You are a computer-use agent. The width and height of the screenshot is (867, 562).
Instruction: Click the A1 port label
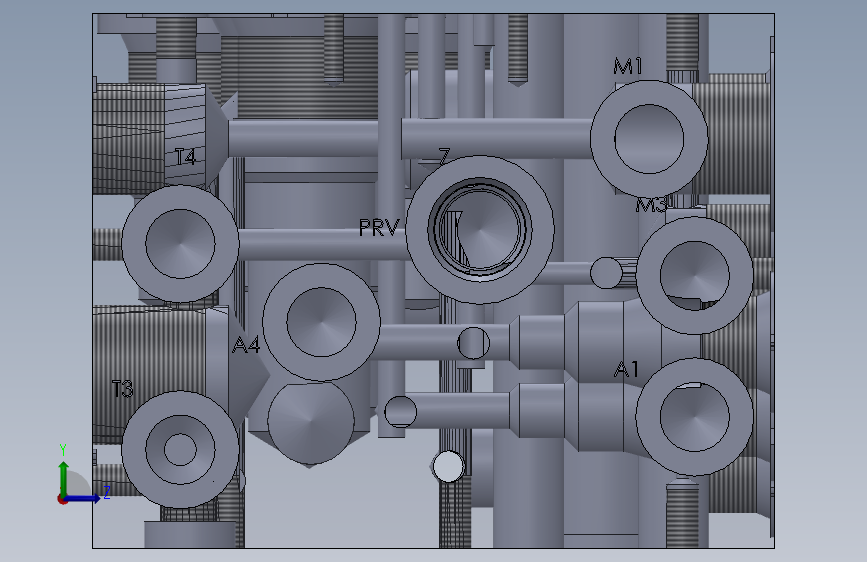point(626,369)
